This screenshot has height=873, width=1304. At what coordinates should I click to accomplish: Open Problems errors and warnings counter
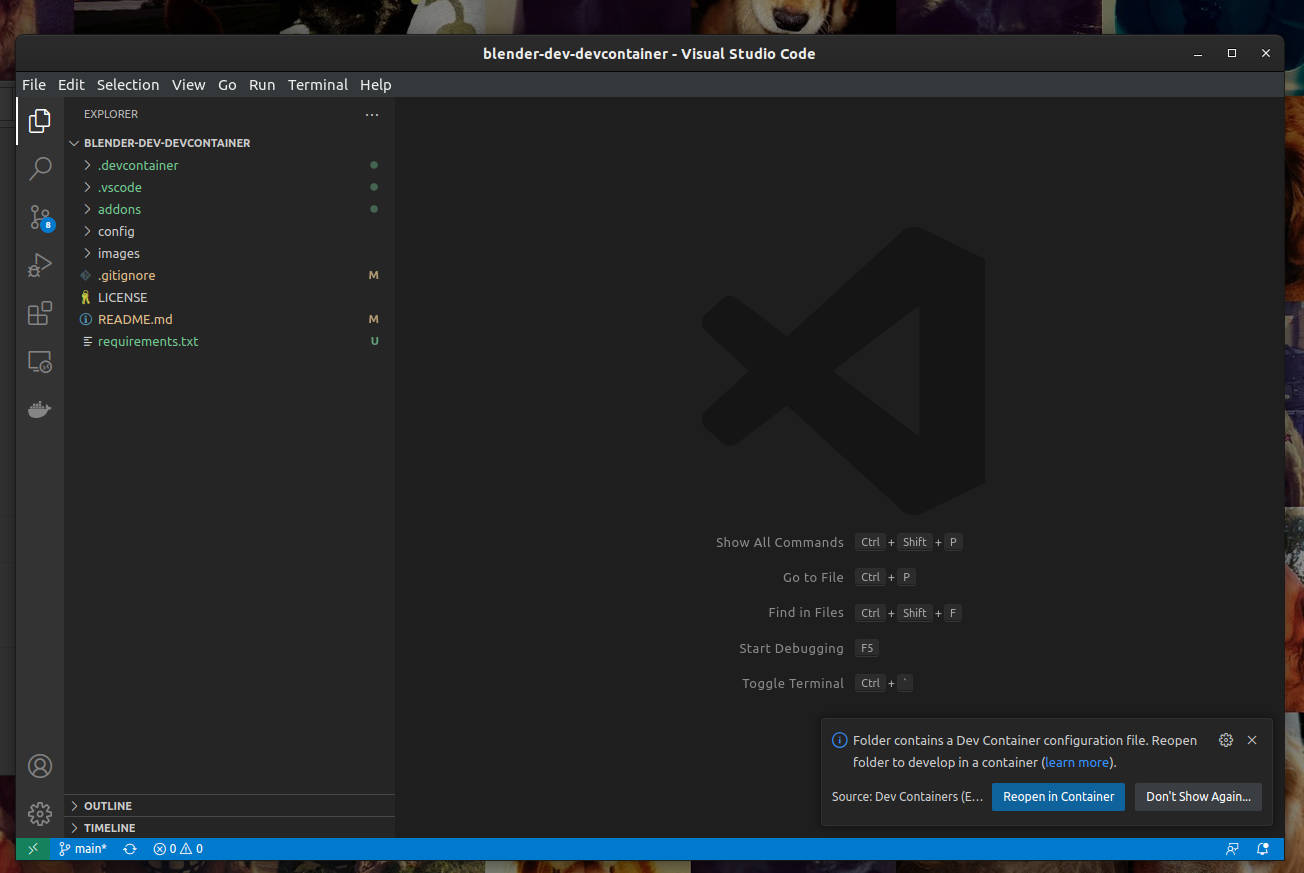pyautogui.click(x=178, y=849)
